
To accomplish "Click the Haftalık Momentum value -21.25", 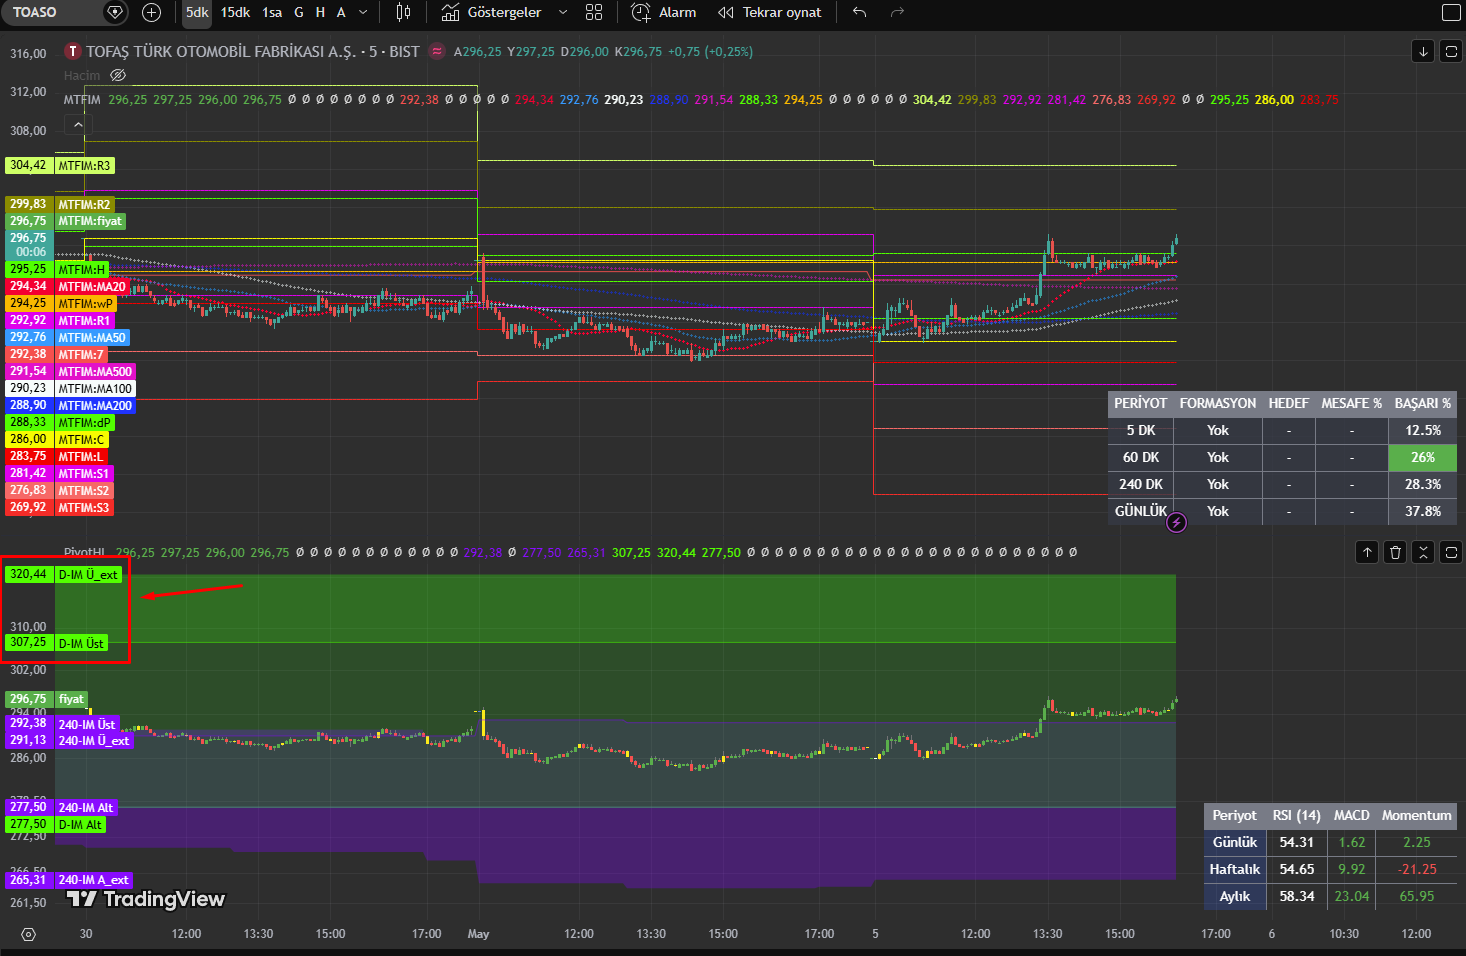I will 1417,869.
